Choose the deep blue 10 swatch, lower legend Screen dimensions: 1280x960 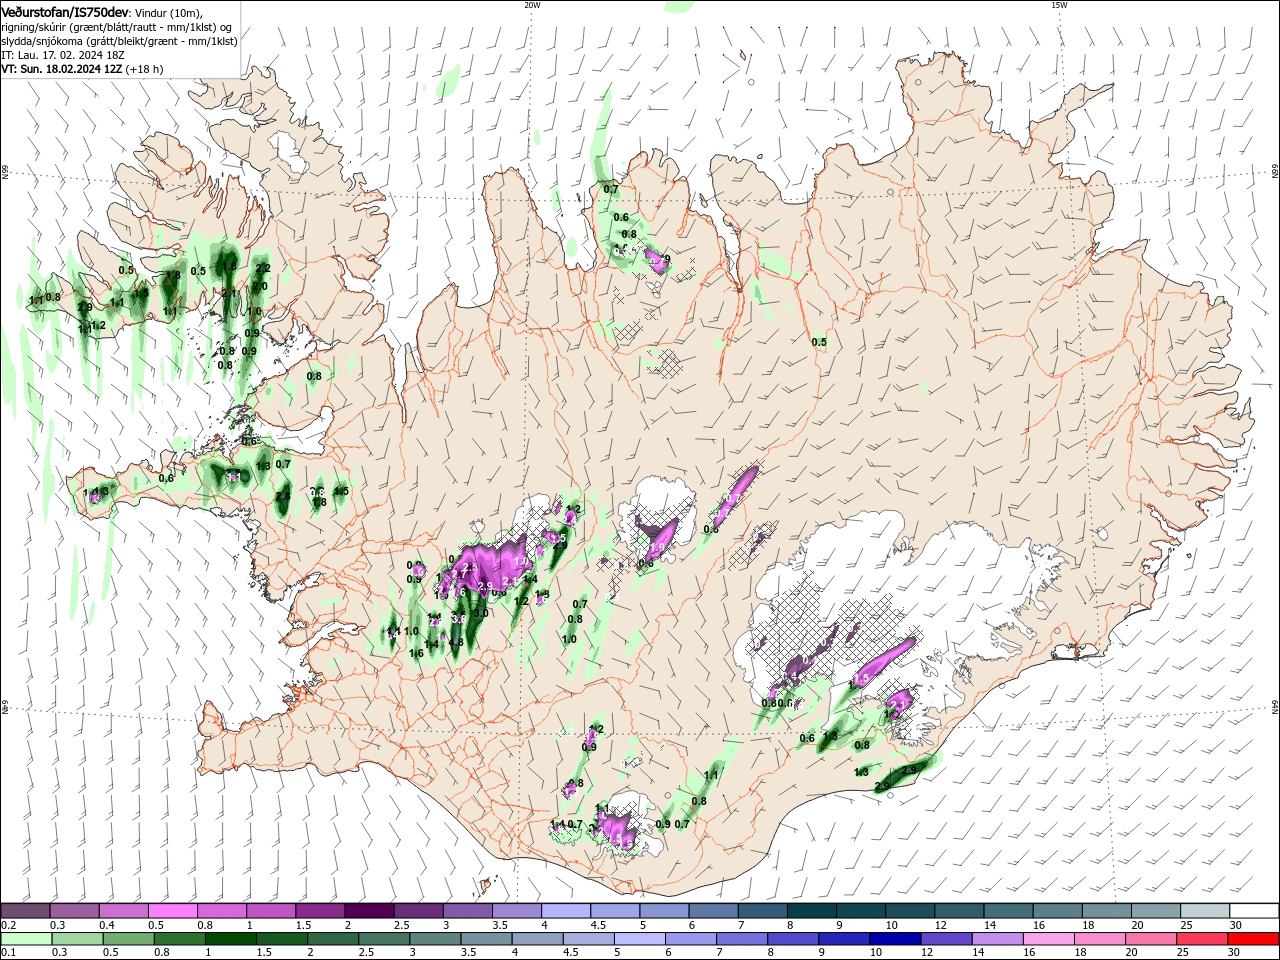pyautogui.click(x=893, y=939)
